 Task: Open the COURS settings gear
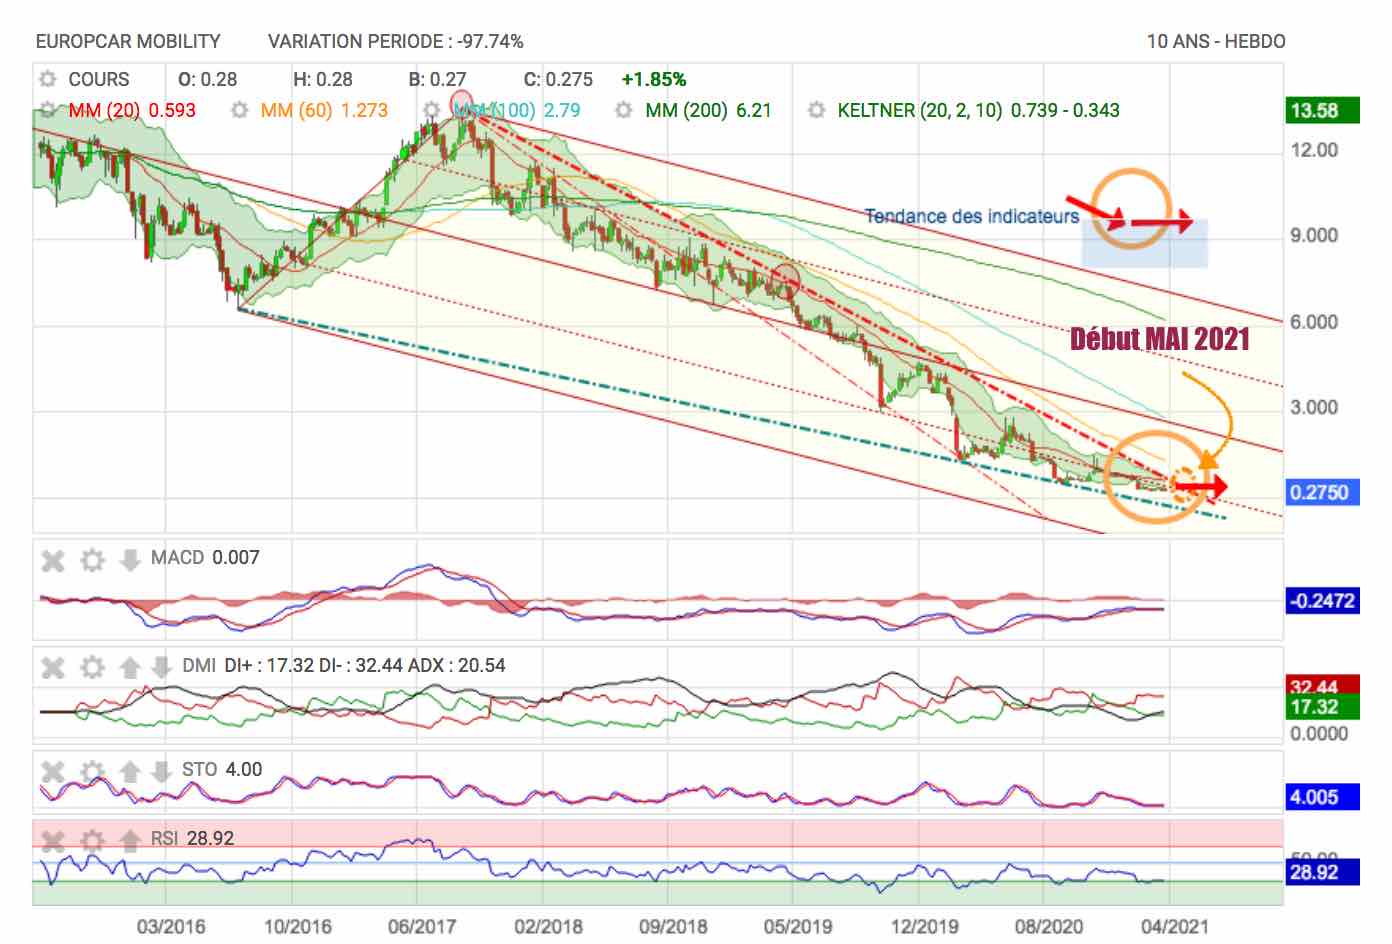tap(47, 79)
